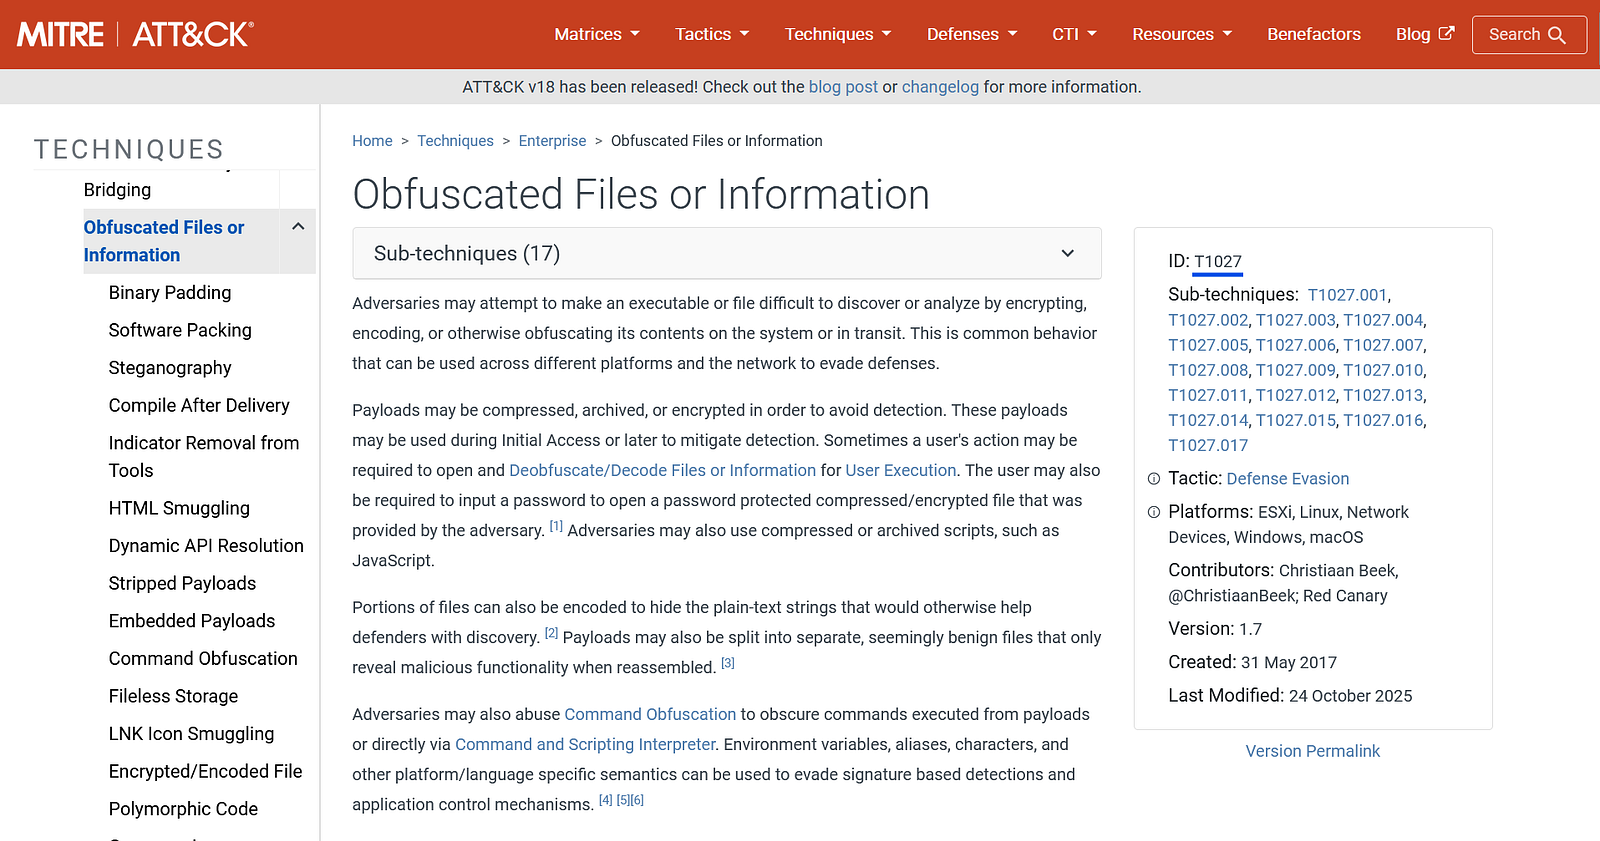The image size is (1600, 841).
Task: Open sub-technique T1027.002 link
Action: point(1208,320)
